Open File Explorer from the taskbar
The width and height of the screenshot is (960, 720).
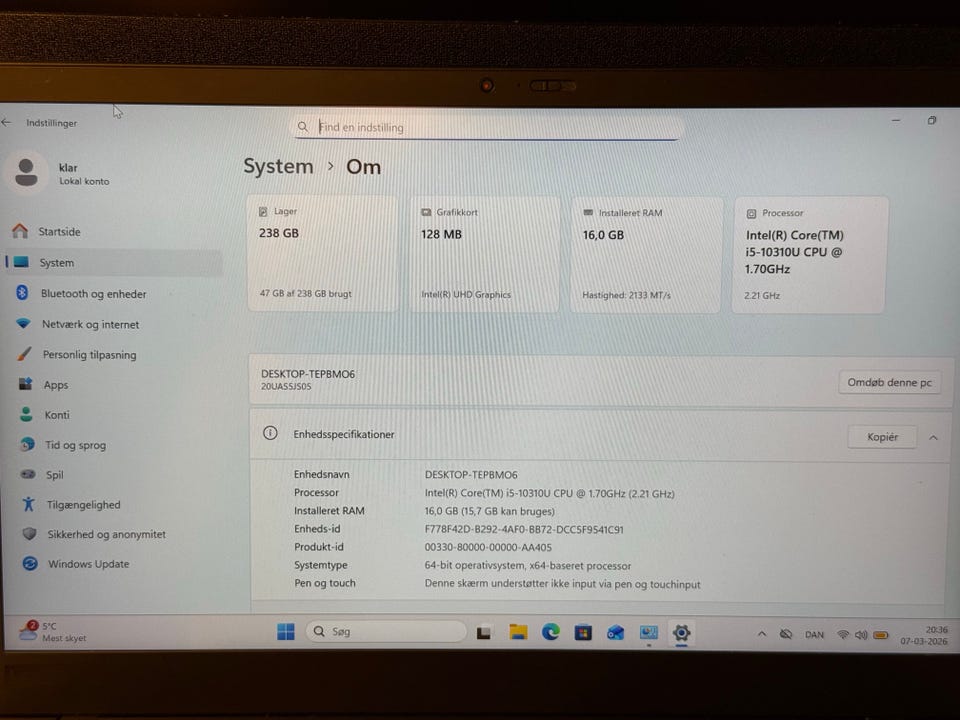(518, 631)
